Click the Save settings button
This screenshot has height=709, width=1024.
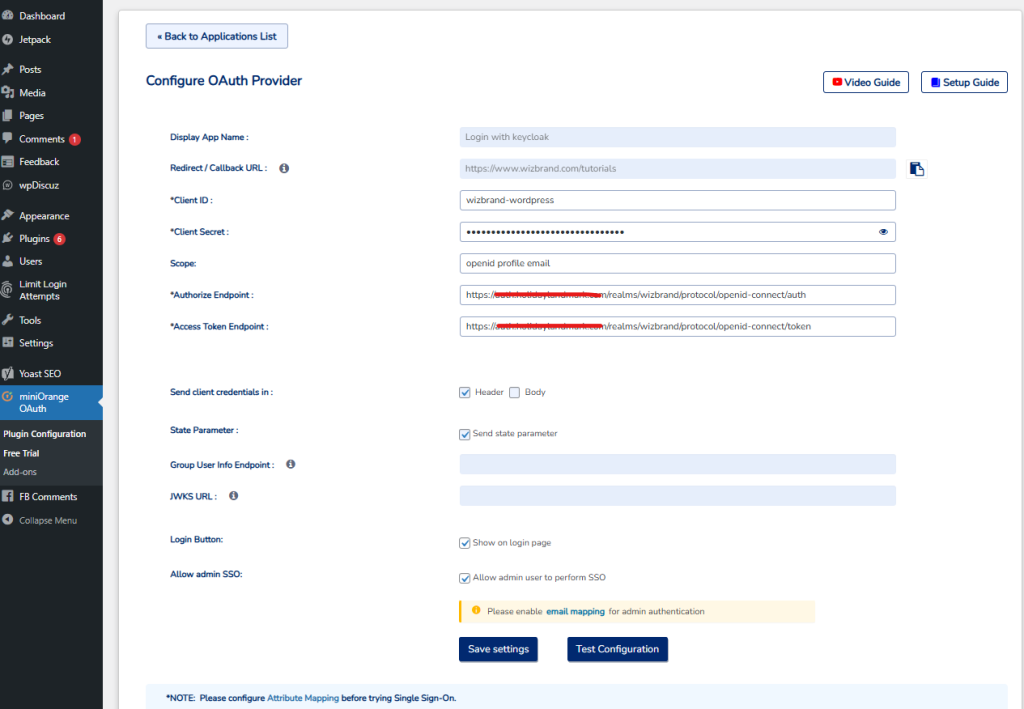[x=498, y=649]
